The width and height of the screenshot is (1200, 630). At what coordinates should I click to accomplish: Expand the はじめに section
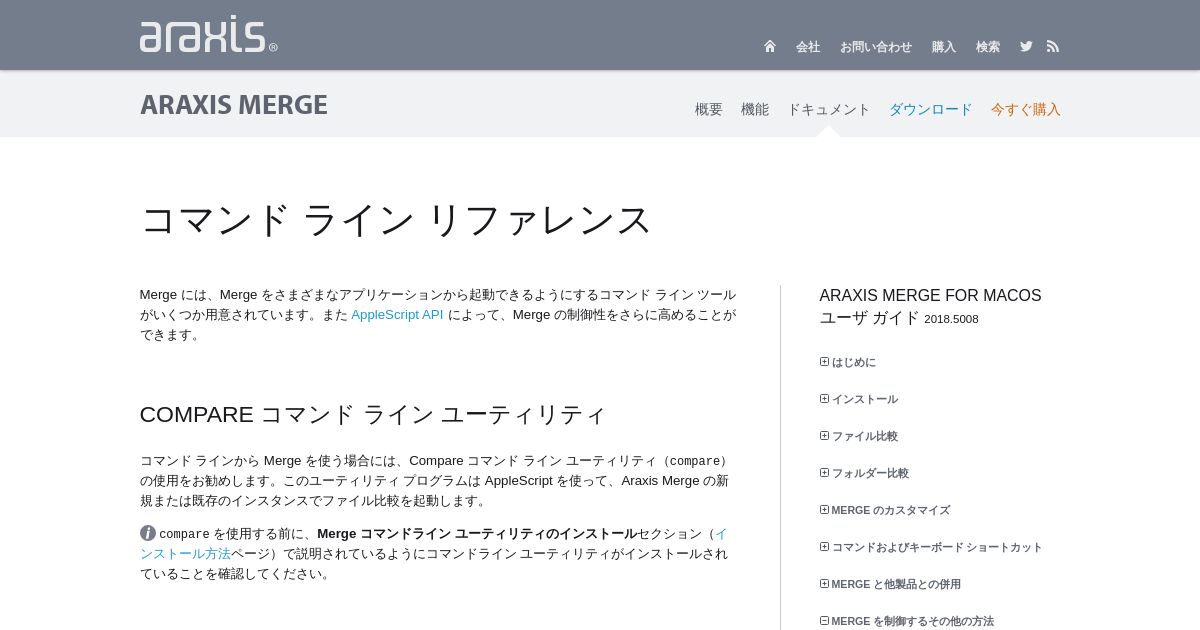point(848,362)
